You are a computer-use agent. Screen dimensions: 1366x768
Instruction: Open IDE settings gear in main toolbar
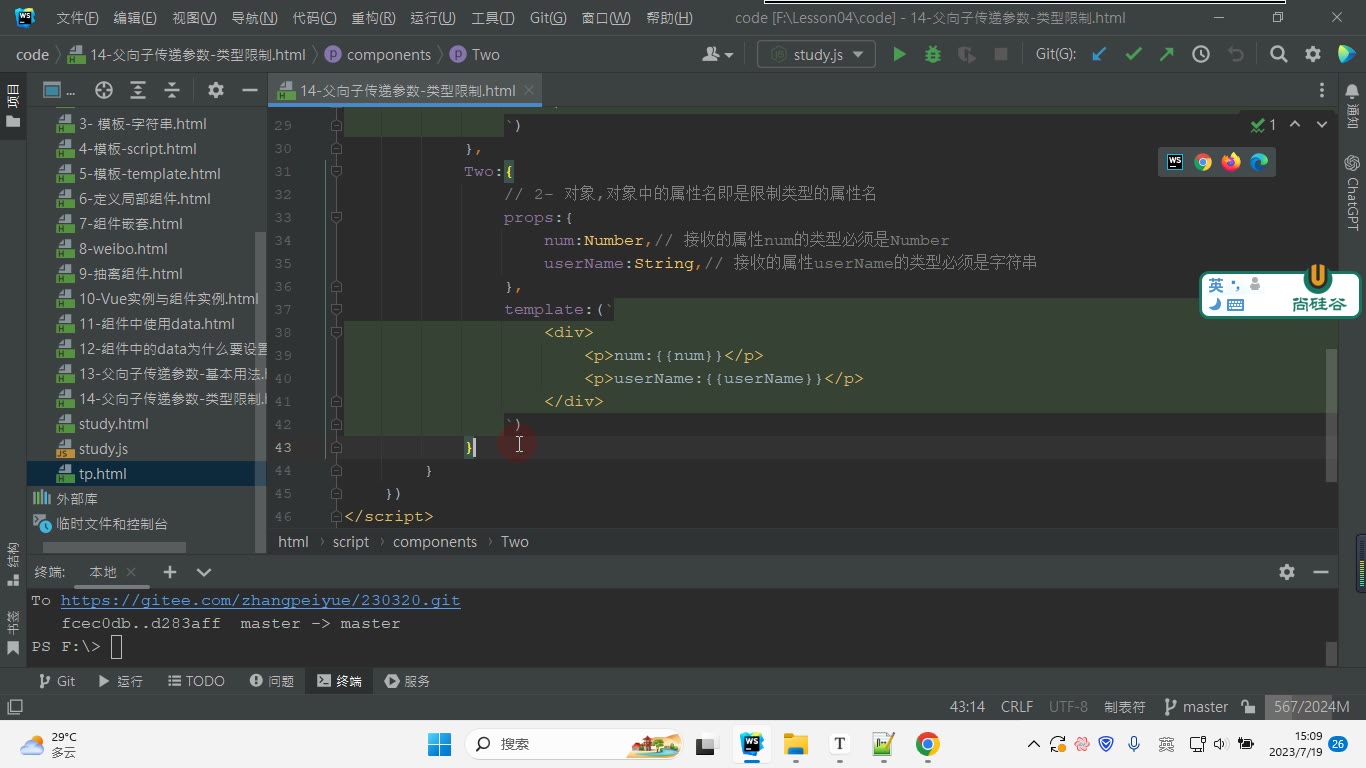click(x=1313, y=55)
